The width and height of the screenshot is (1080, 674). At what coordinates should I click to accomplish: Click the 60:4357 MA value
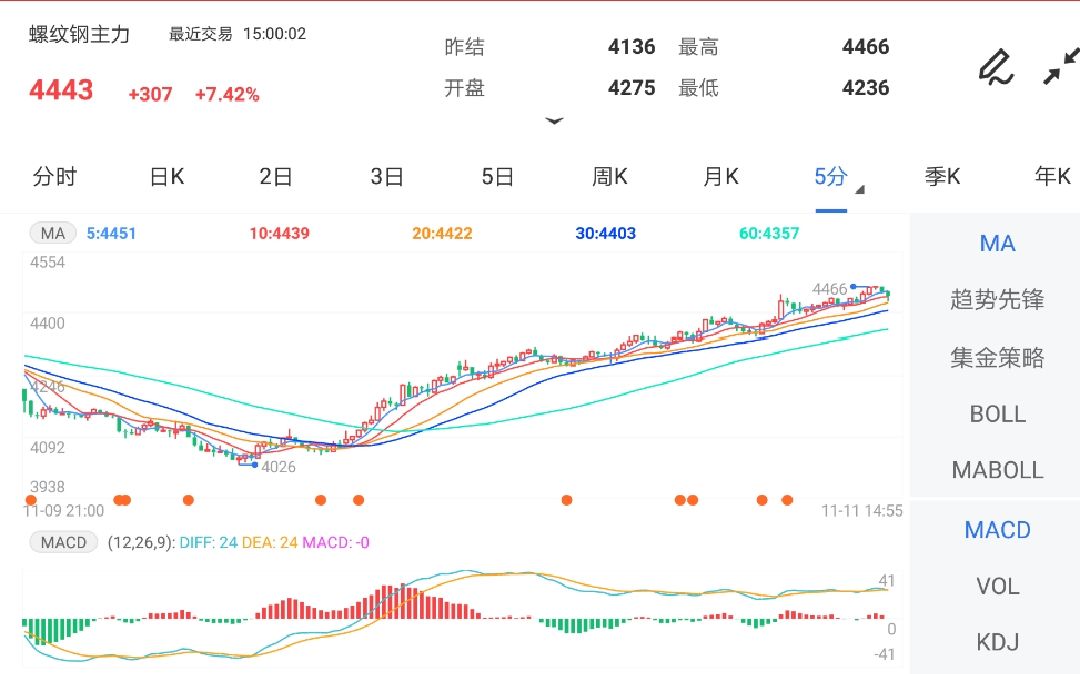pyautogui.click(x=769, y=233)
